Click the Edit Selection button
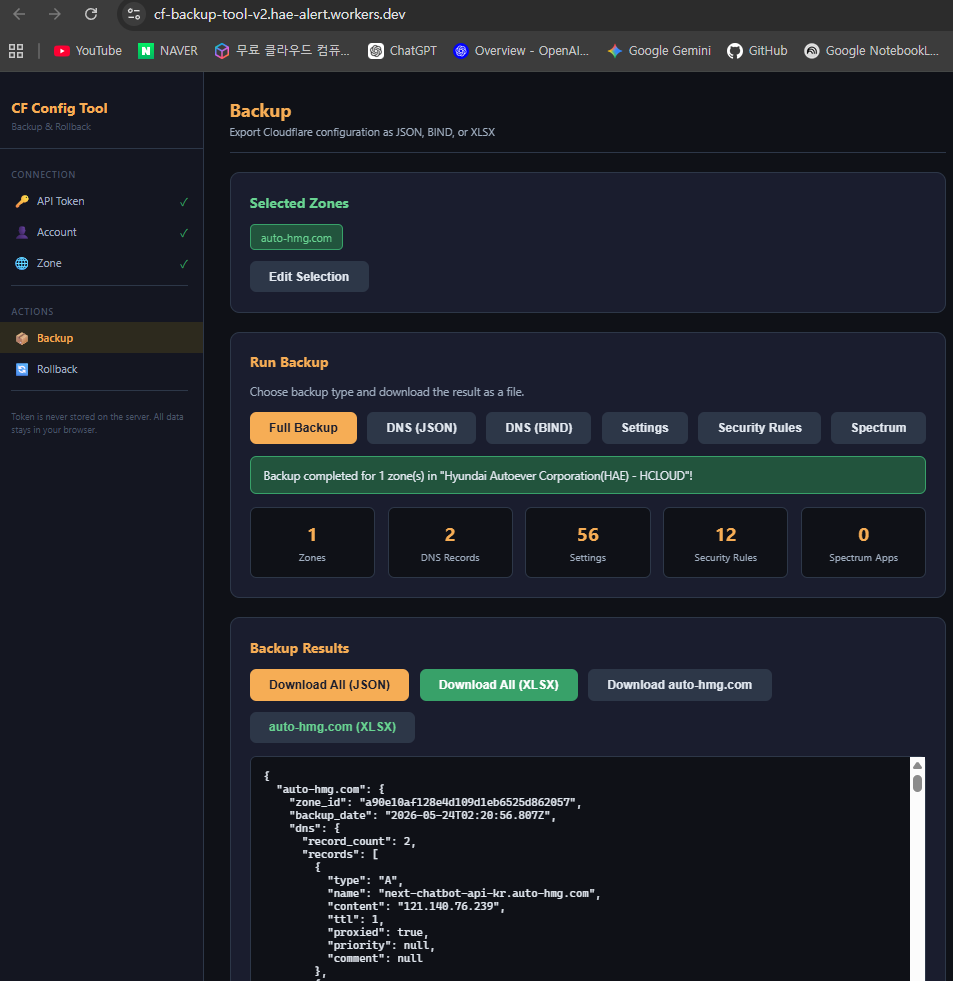Viewport: 953px width, 981px height. pyautogui.click(x=309, y=277)
